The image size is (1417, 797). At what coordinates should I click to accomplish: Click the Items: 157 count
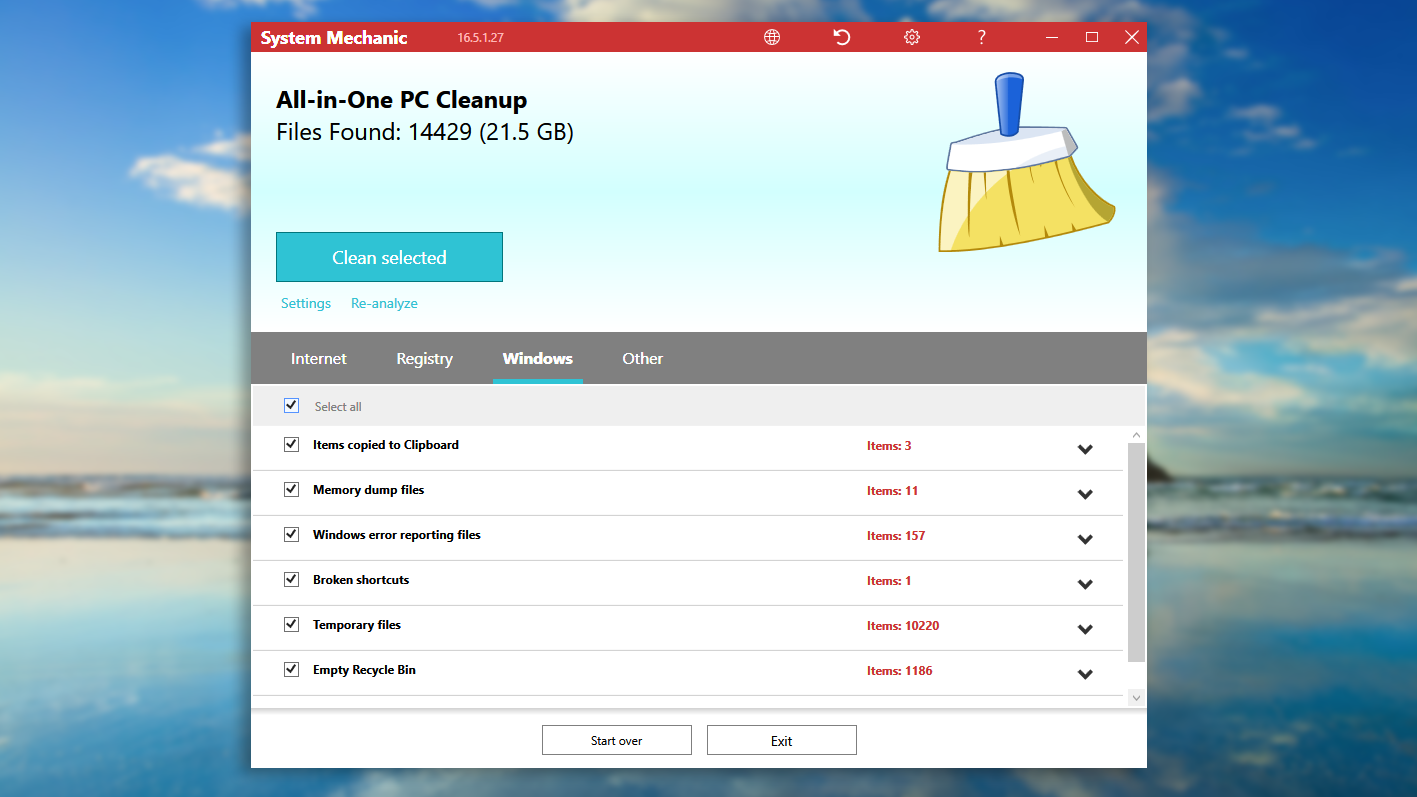pos(896,536)
